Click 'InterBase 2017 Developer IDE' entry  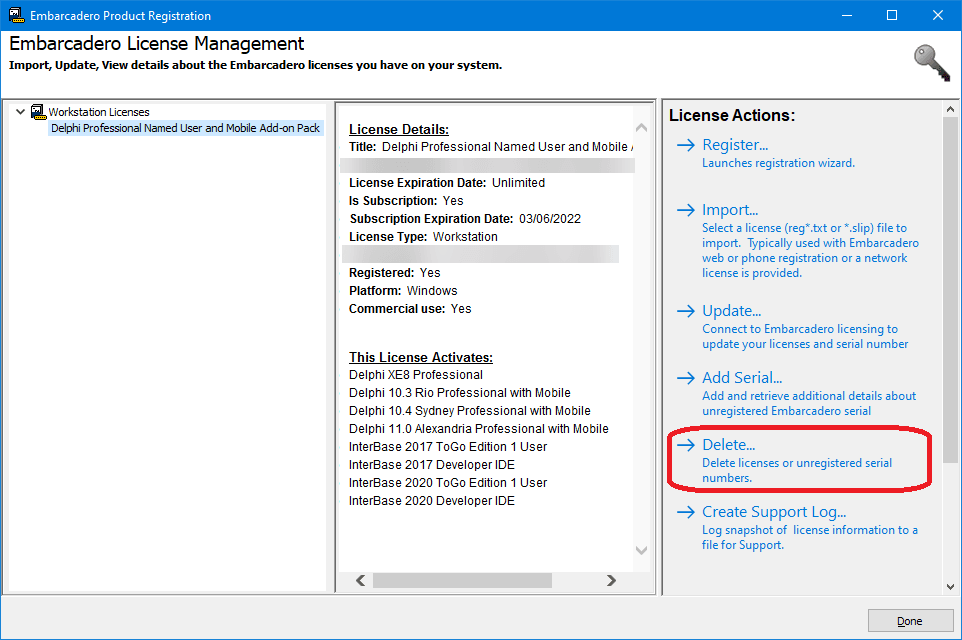[432, 465]
